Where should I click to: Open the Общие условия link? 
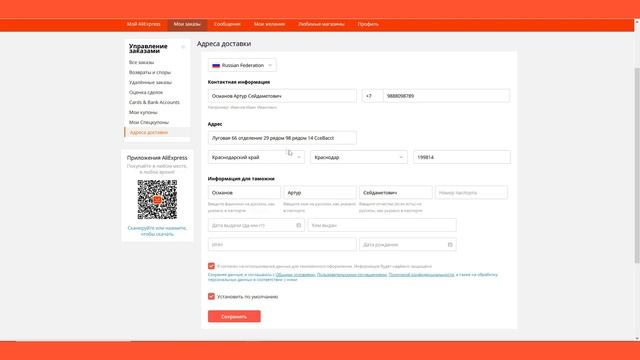pyautogui.click(x=296, y=275)
